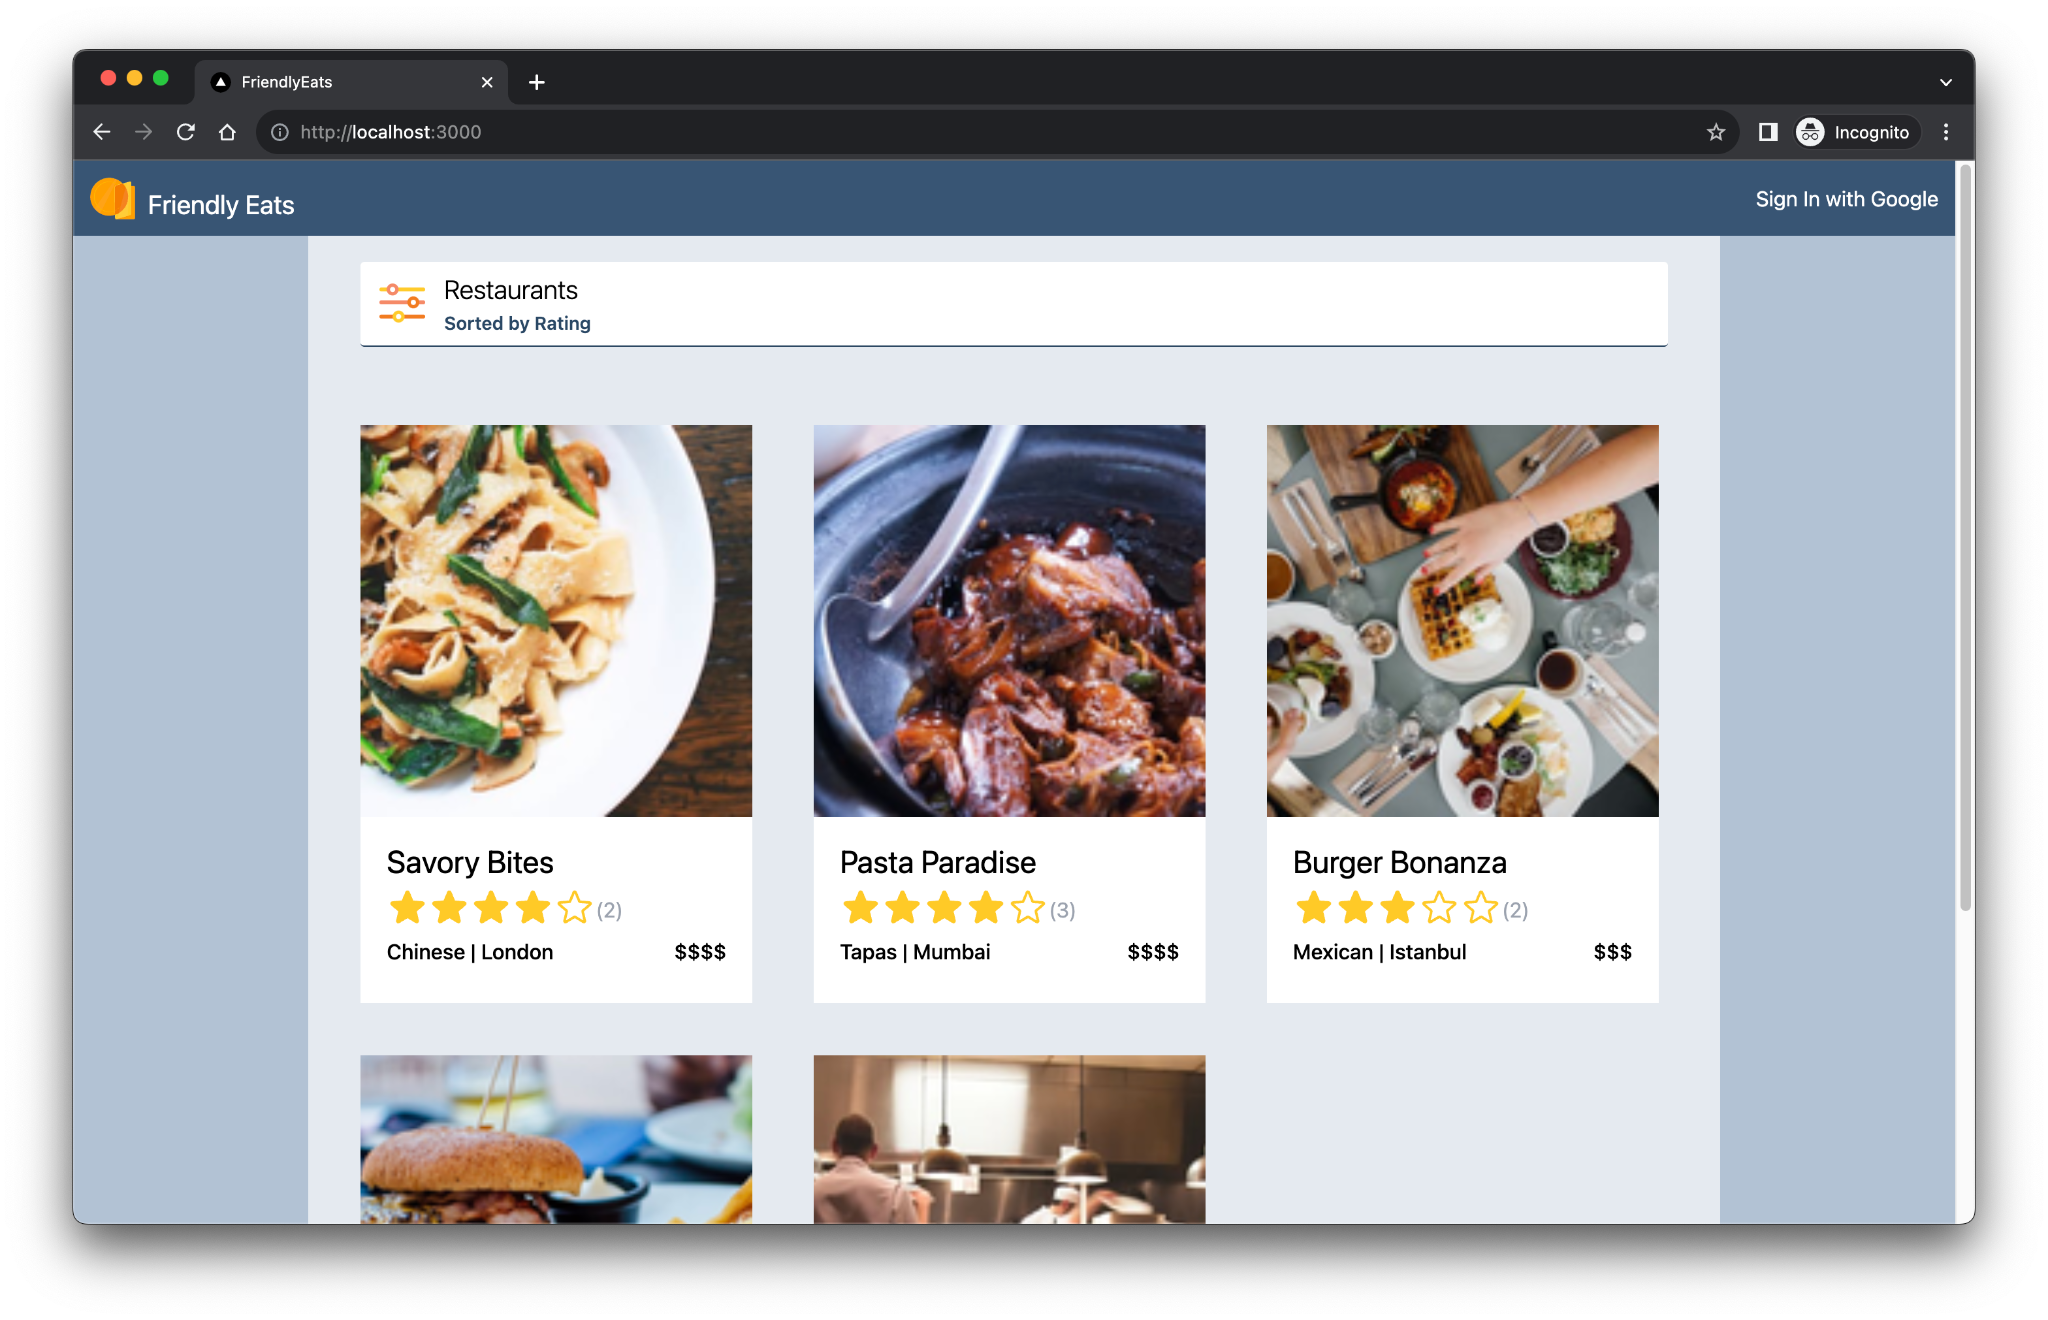The width and height of the screenshot is (2048, 1320).
Task: Click the Sorted by Rating filter toggle
Action: click(x=516, y=323)
